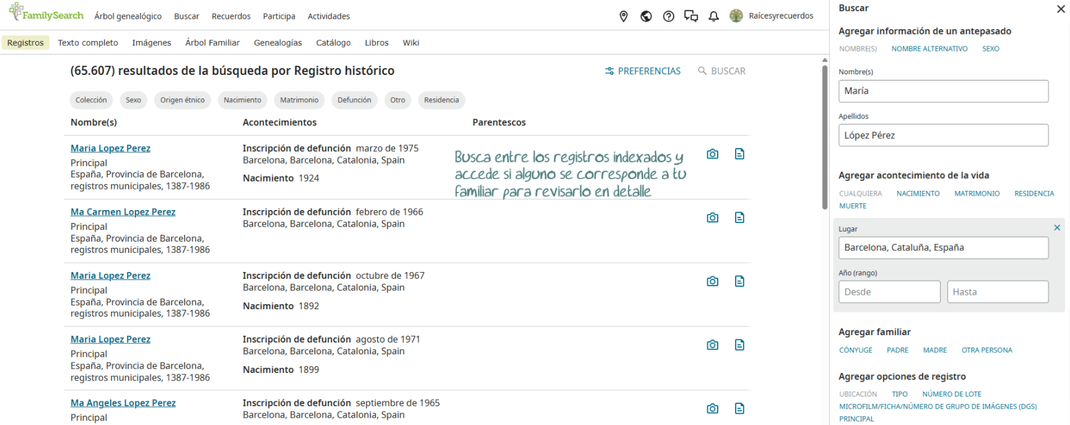1070x425 pixels.
Task: Close the Buscar side panel
Action: [1059, 10]
